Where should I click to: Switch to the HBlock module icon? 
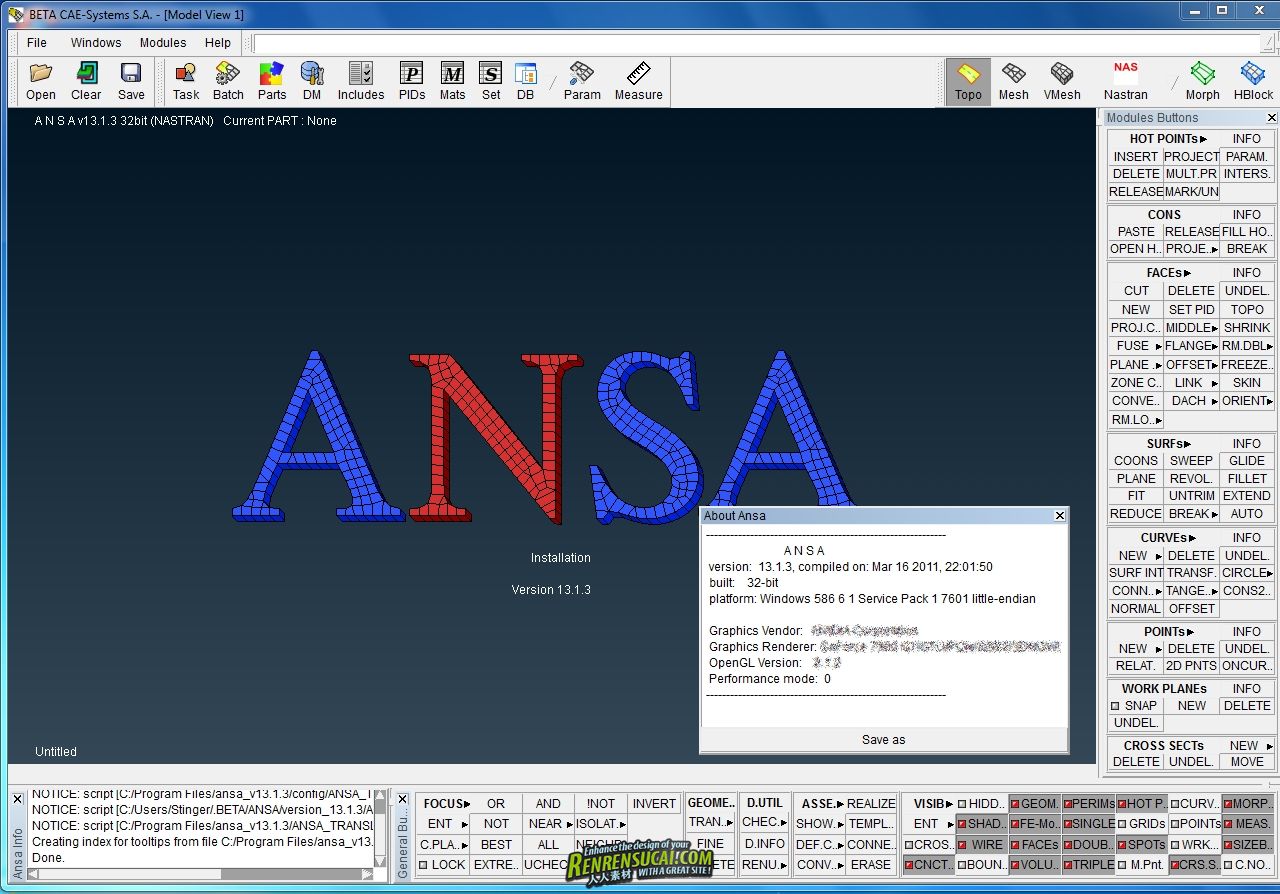point(1253,82)
